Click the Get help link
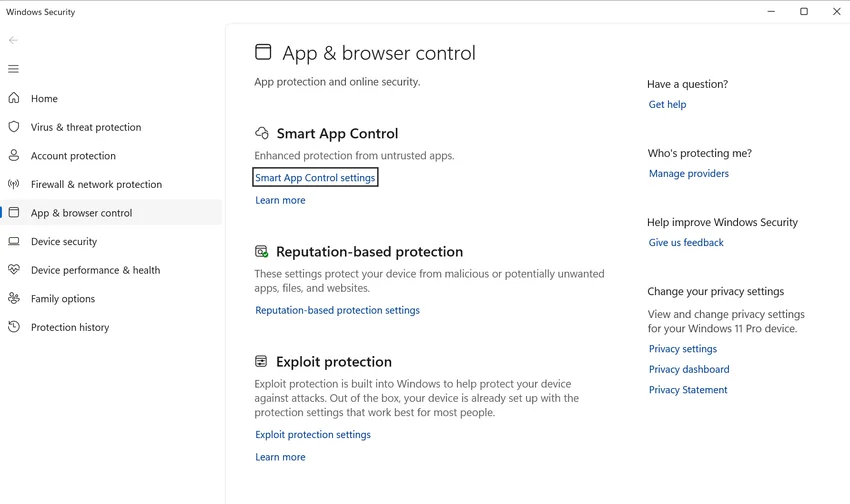The height and width of the screenshot is (504, 850). [667, 105]
